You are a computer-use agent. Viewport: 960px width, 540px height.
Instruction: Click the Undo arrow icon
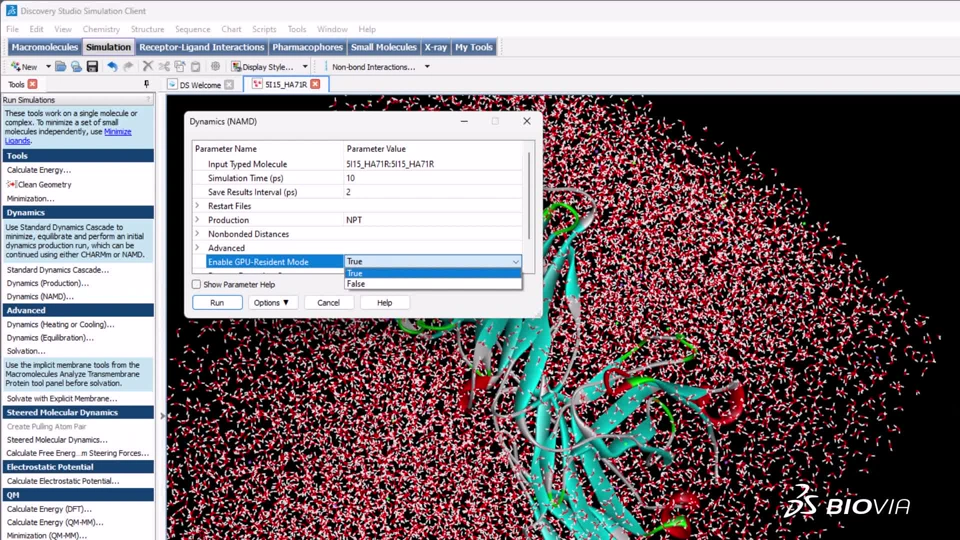[x=112, y=67]
